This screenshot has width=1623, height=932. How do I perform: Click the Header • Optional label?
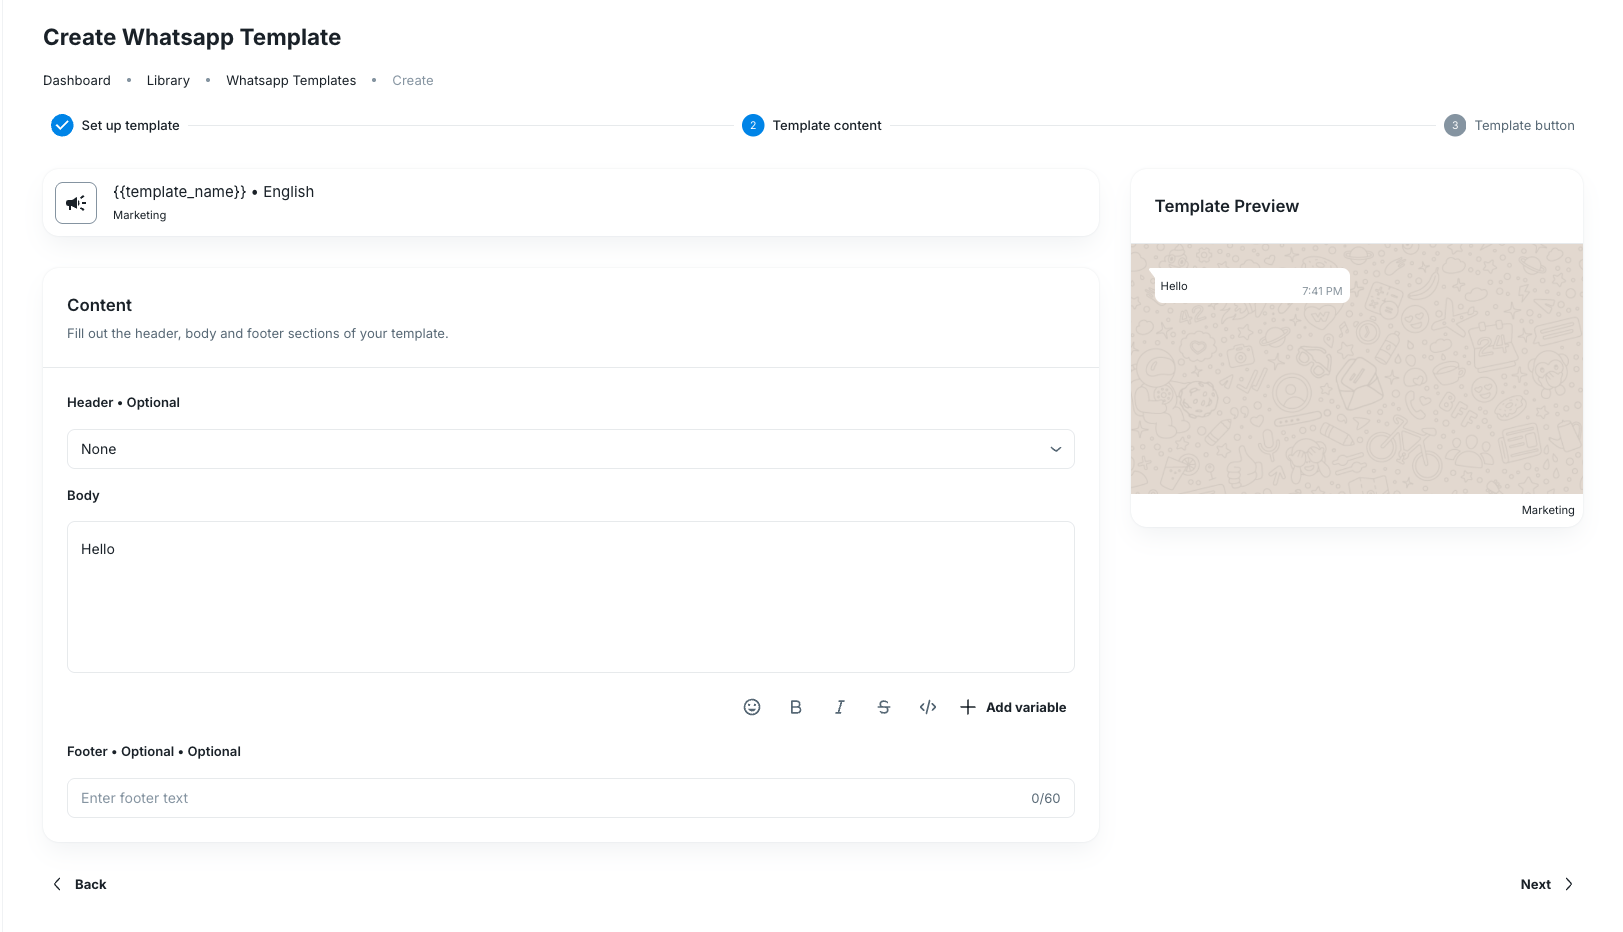(x=123, y=402)
